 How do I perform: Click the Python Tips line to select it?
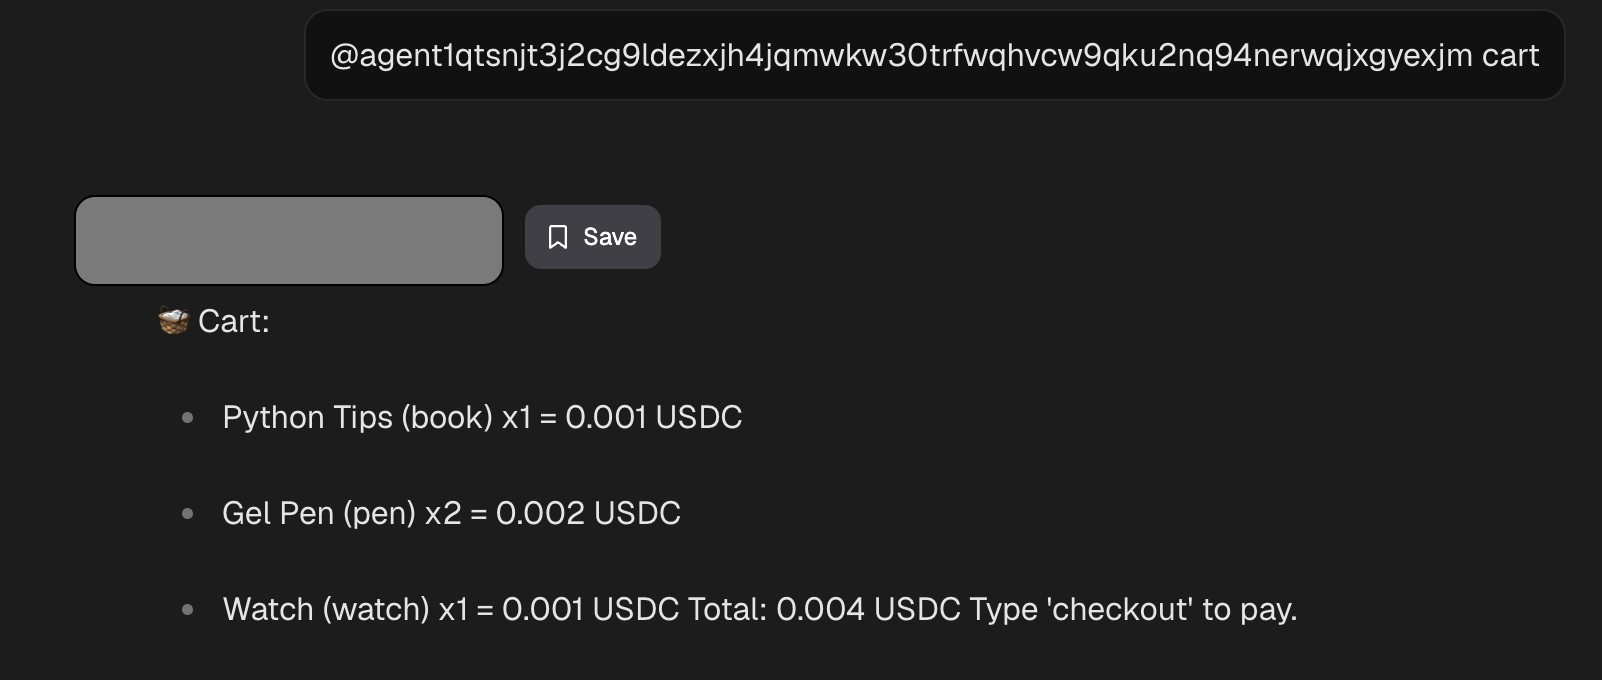[x=483, y=416]
